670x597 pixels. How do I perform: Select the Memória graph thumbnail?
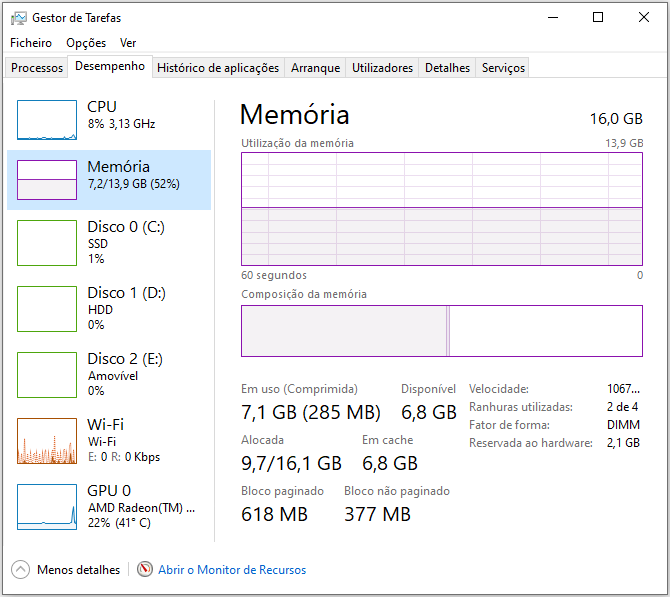(47, 179)
